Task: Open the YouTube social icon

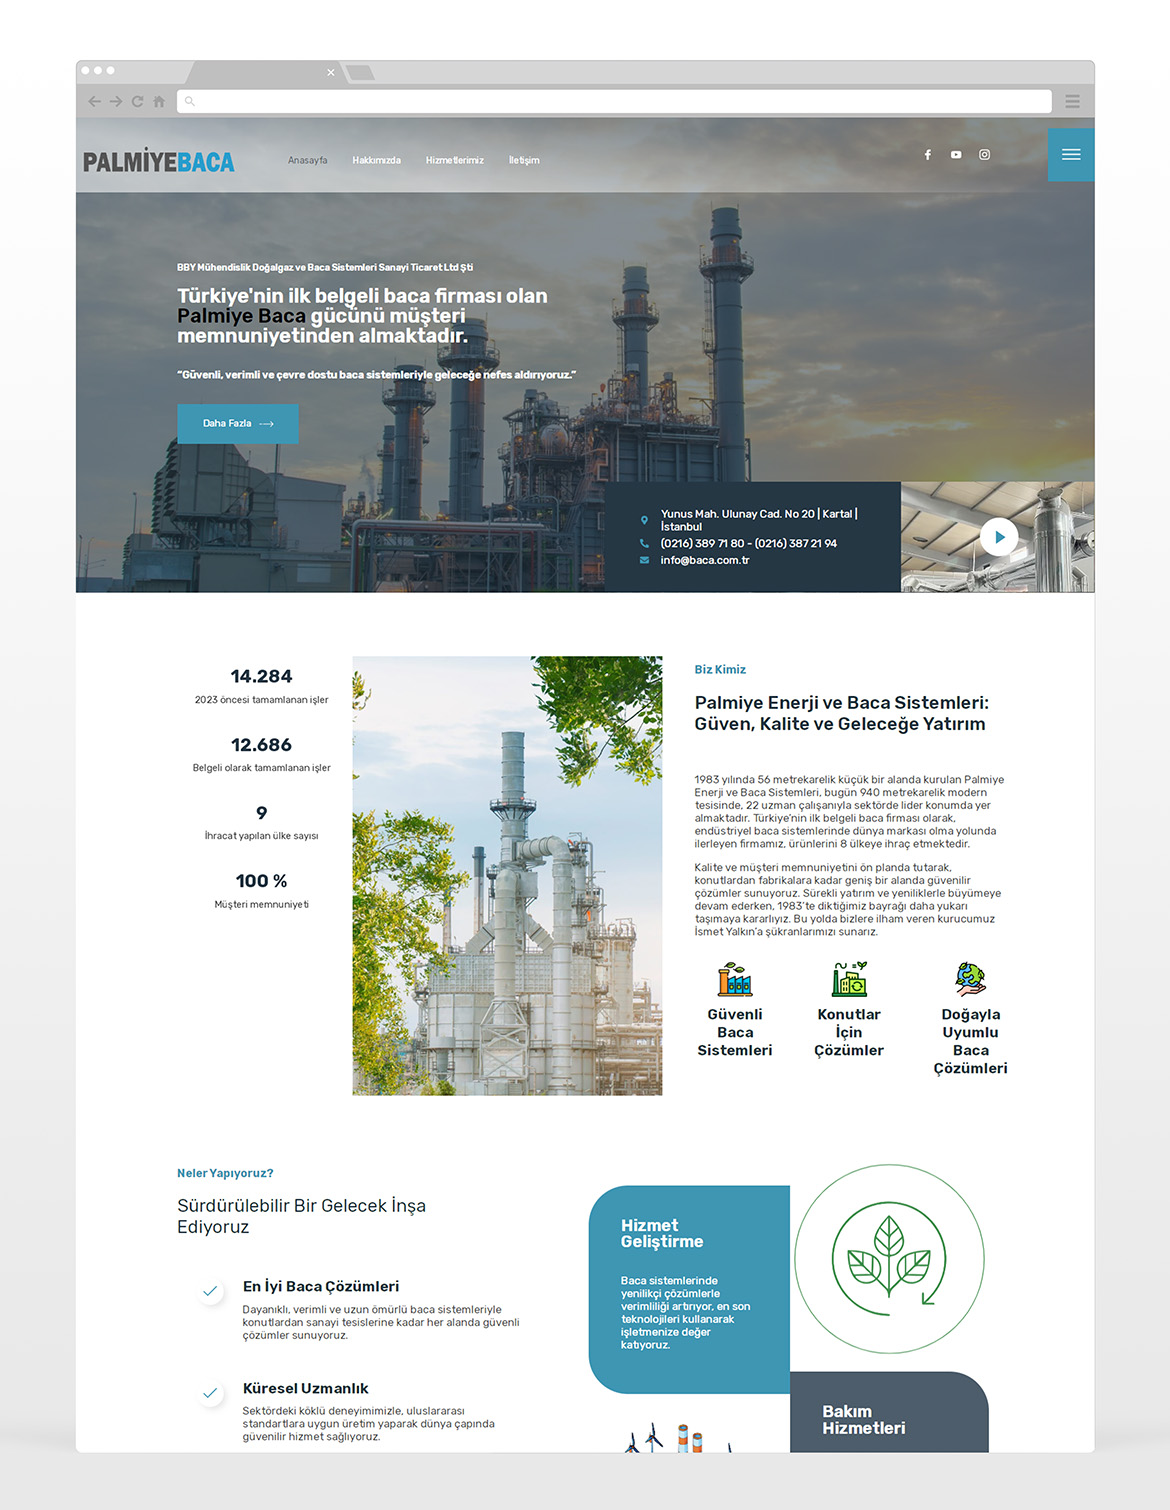Action: pyautogui.click(x=956, y=155)
